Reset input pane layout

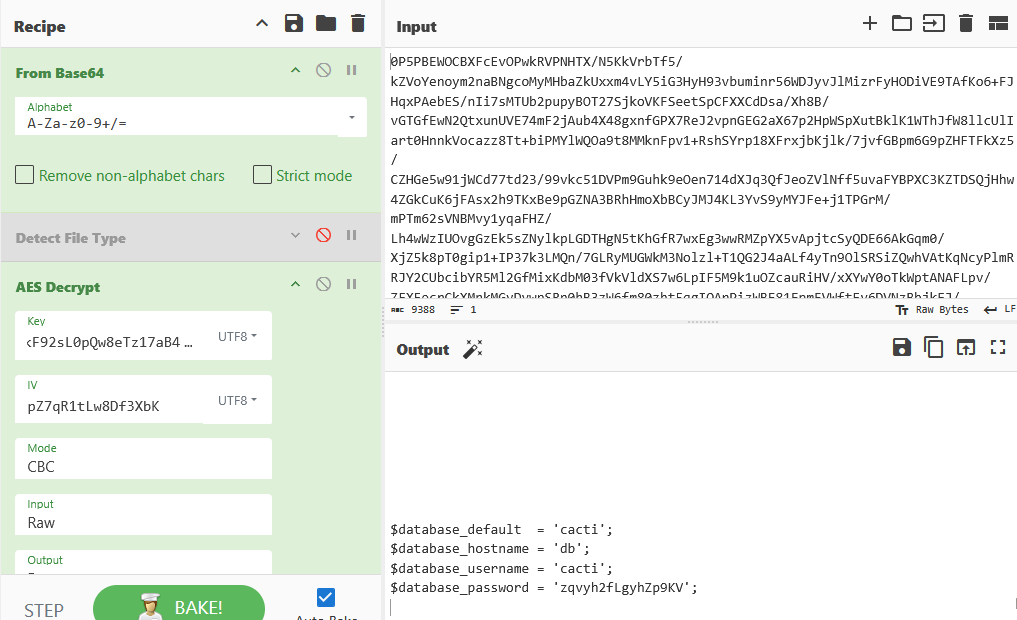tap(997, 24)
